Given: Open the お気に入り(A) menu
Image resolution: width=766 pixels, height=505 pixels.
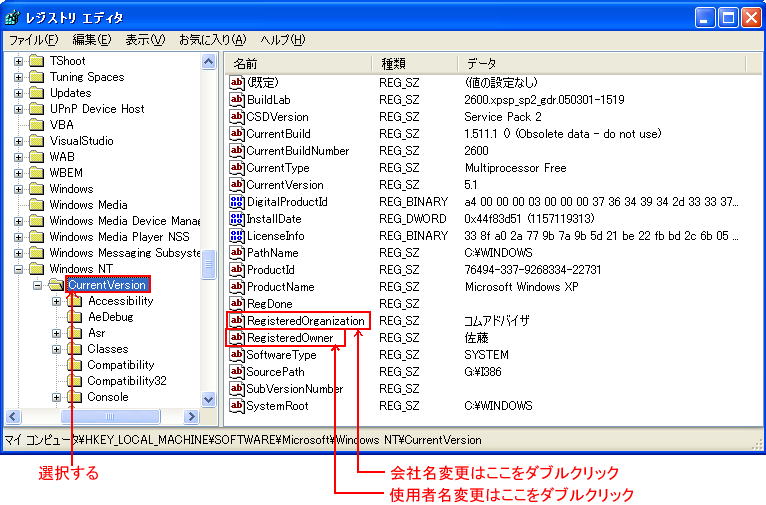Looking at the screenshot, I should tap(213, 40).
